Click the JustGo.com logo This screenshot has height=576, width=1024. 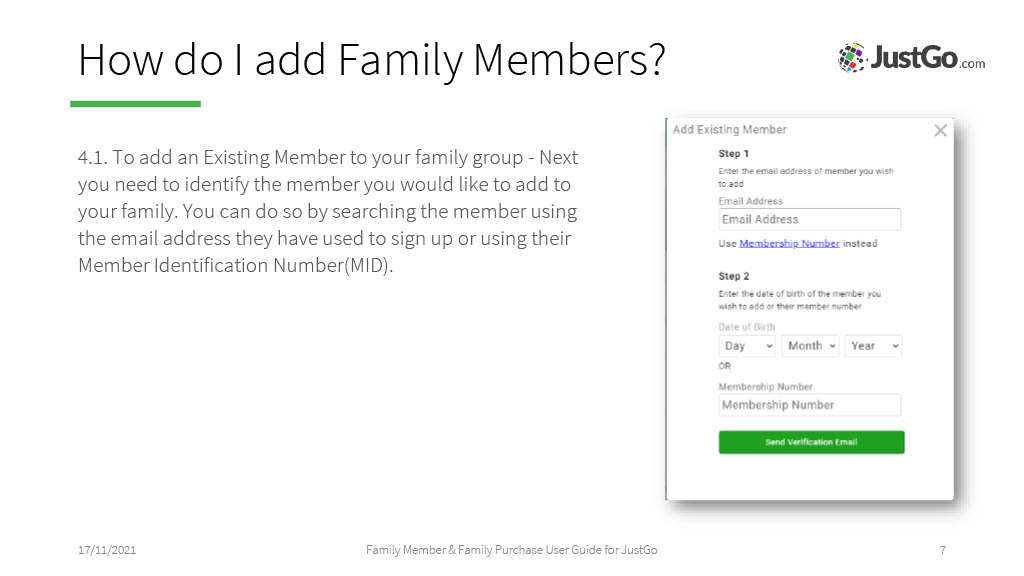[x=912, y=58]
